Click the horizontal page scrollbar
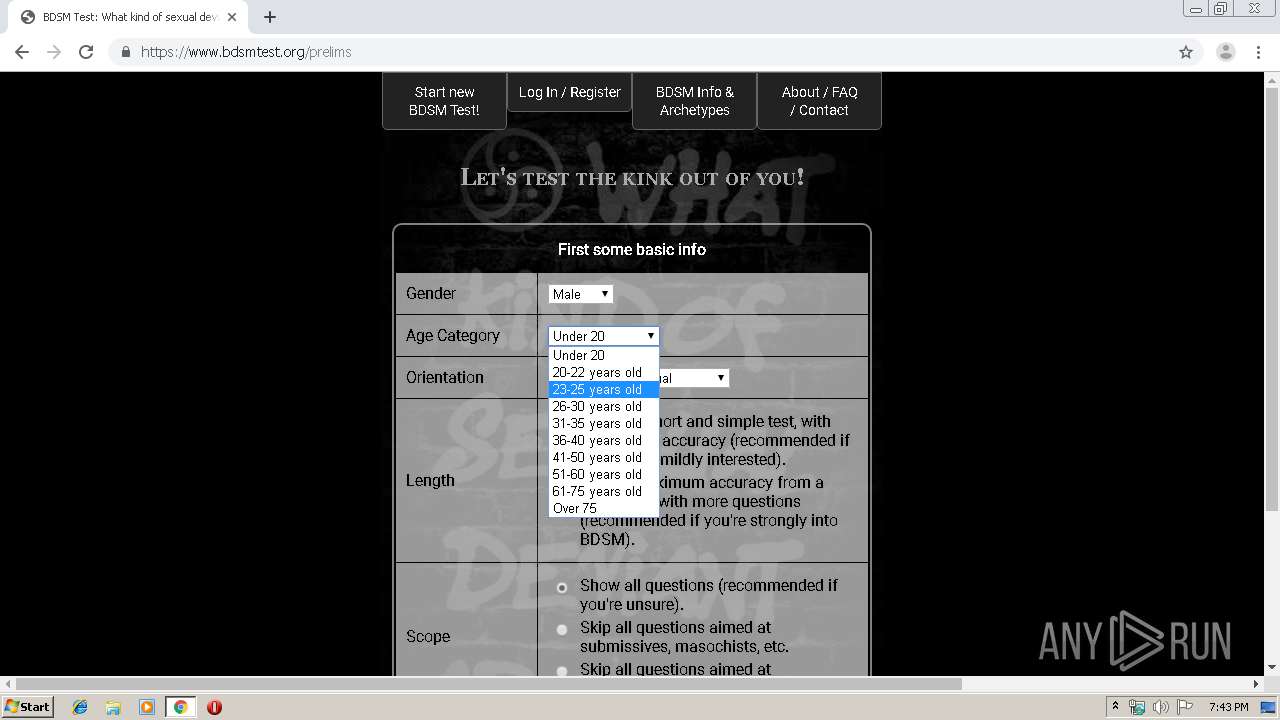 488,684
